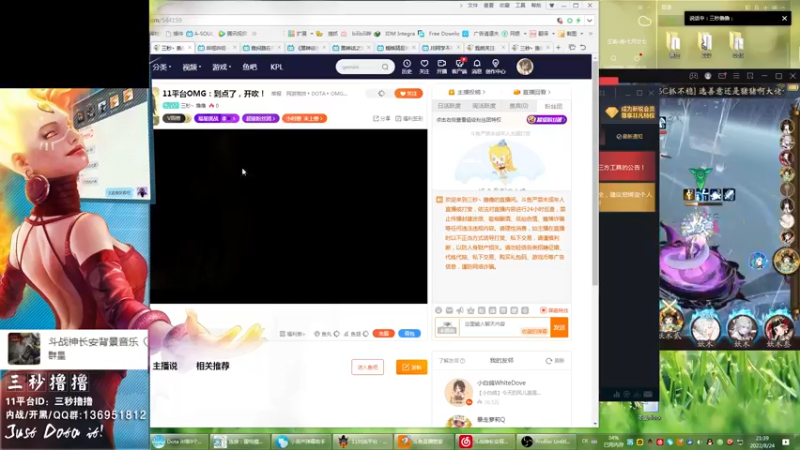This screenshot has width=800, height=450.
Task: Open the KPL nav item
Action: click(277, 67)
